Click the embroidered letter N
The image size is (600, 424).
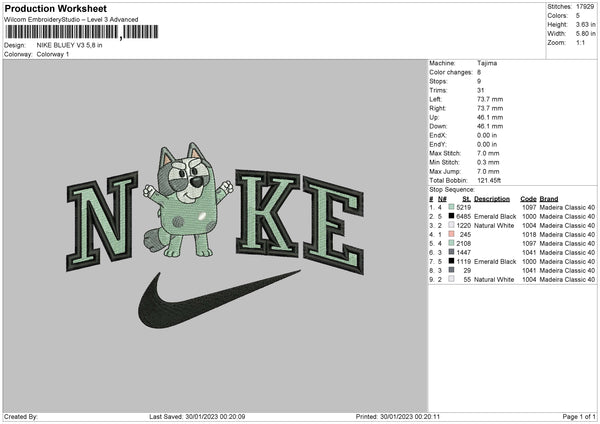[x=102, y=221]
